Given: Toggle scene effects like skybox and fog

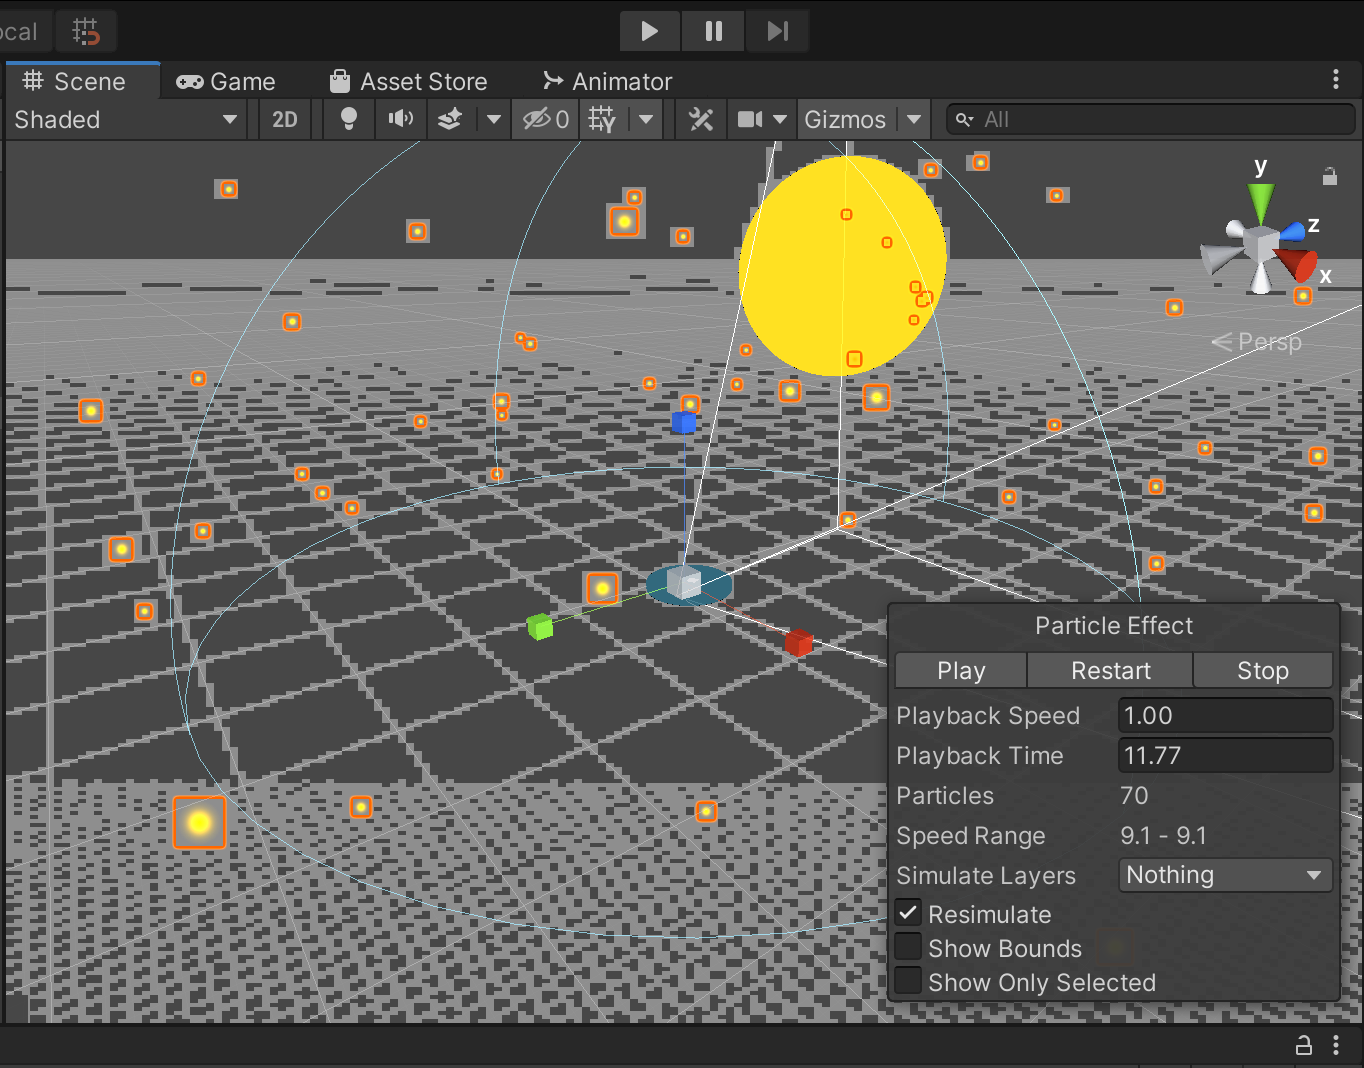Looking at the screenshot, I should coord(450,120).
